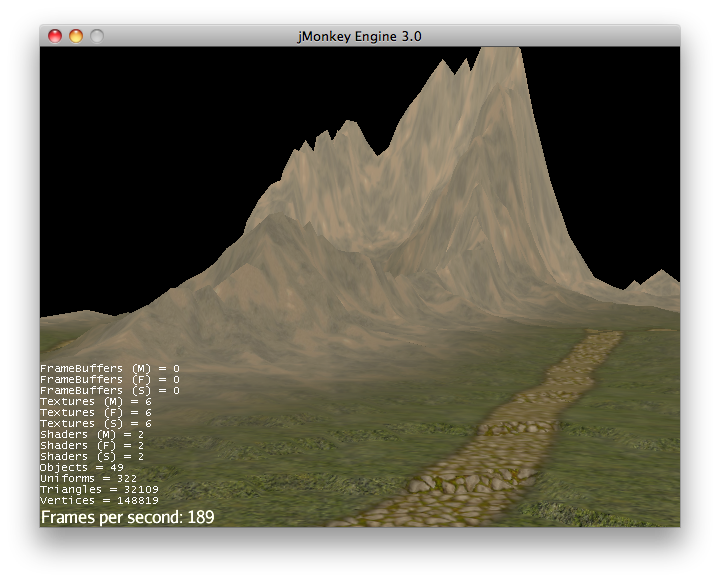Click the Vertices = 148819 stat line

pos(99,501)
